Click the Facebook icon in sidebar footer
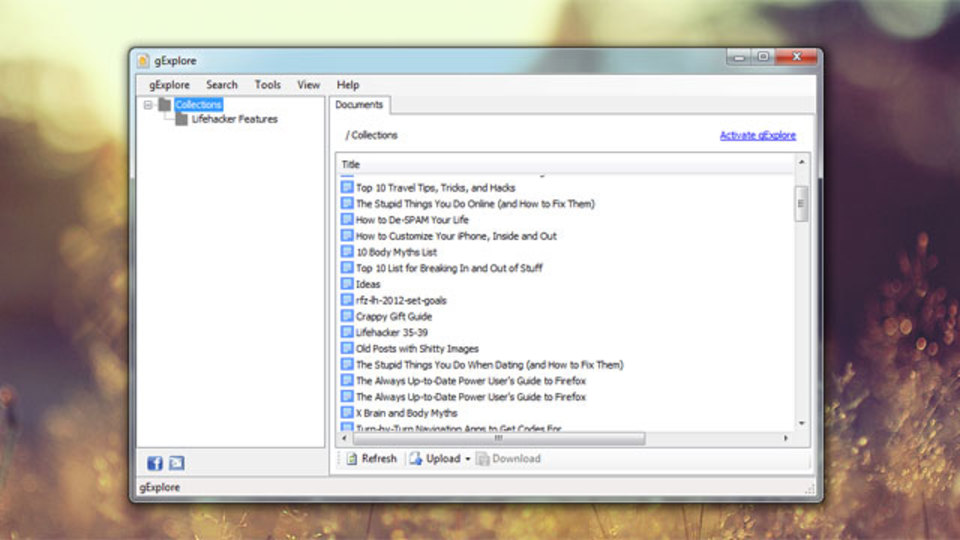 [x=155, y=463]
